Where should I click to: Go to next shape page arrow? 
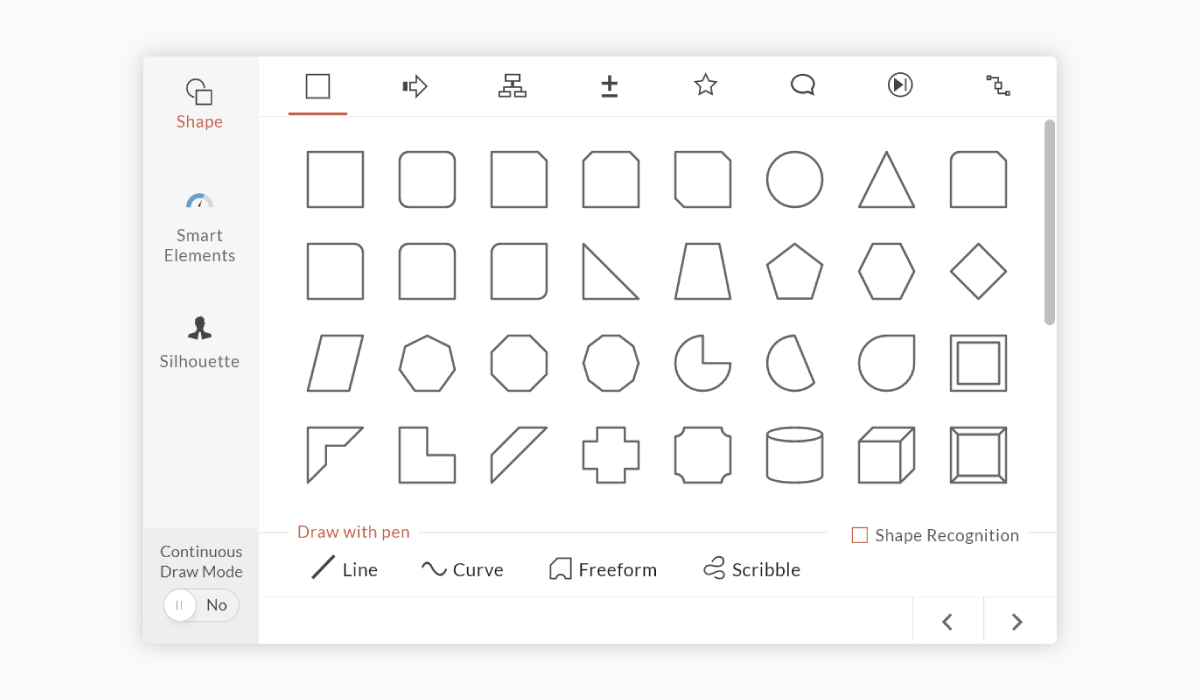tap(1017, 622)
